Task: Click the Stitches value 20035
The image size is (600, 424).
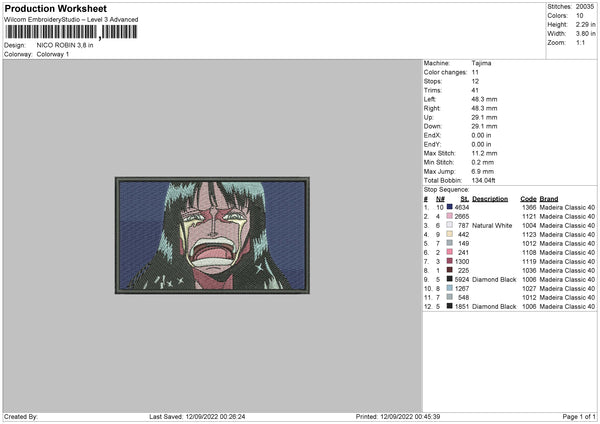Action: click(585, 7)
